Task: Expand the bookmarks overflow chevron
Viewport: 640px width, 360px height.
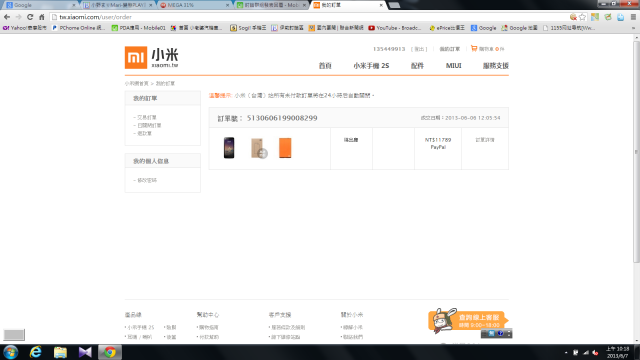Action: click(633, 28)
